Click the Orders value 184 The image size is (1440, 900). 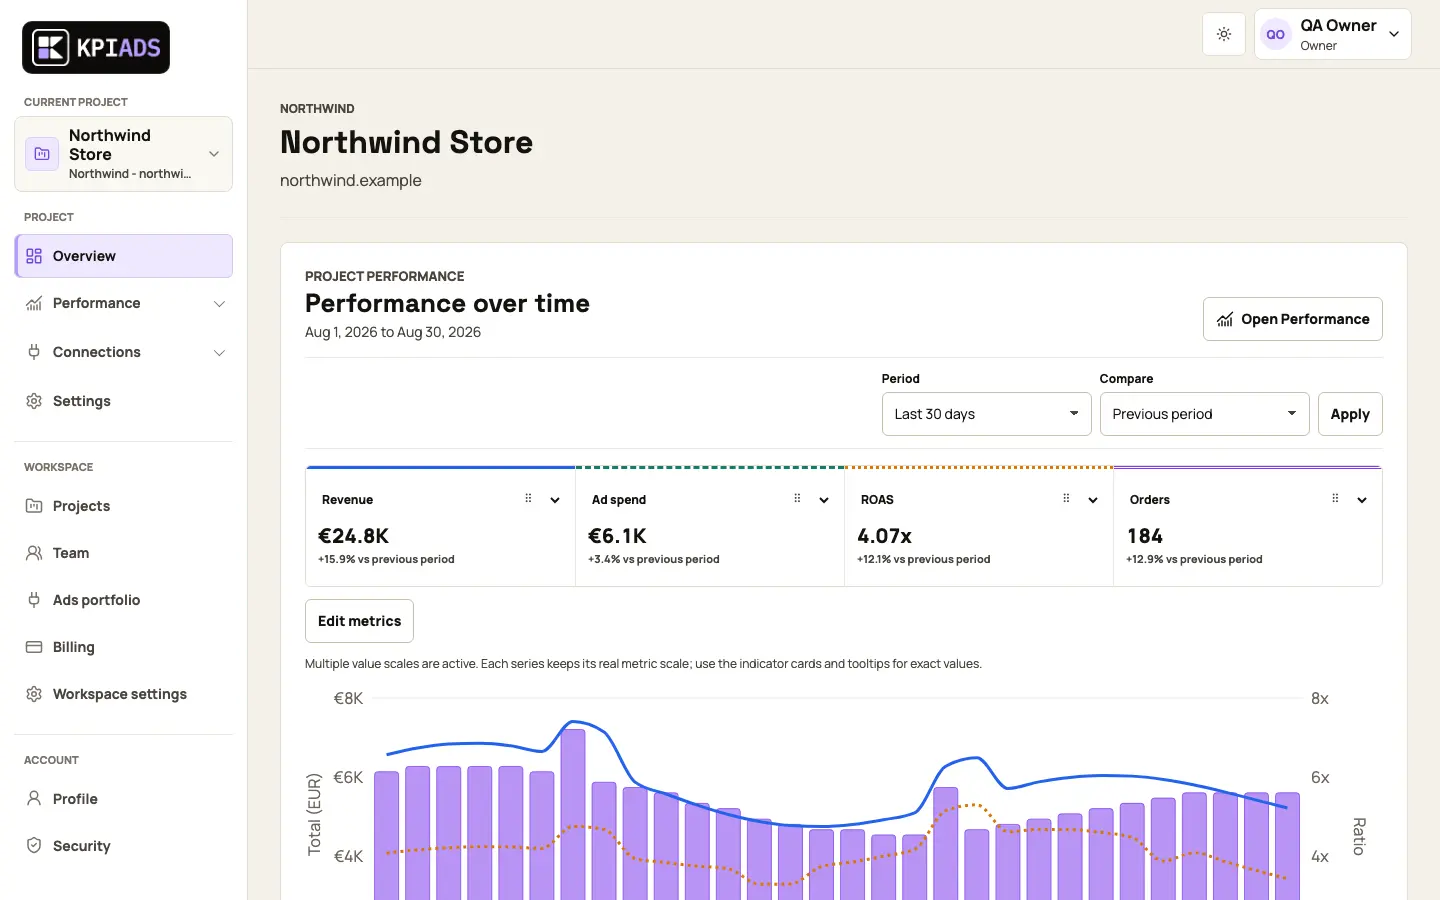pyautogui.click(x=1145, y=536)
